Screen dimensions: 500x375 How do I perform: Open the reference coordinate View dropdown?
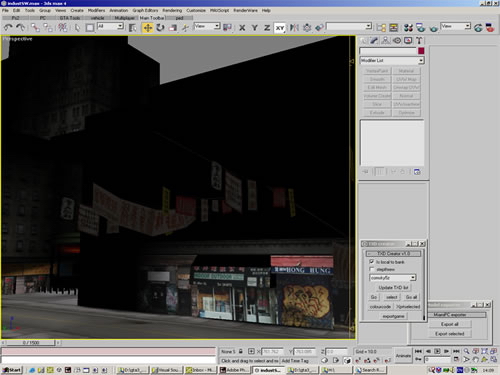207,26
